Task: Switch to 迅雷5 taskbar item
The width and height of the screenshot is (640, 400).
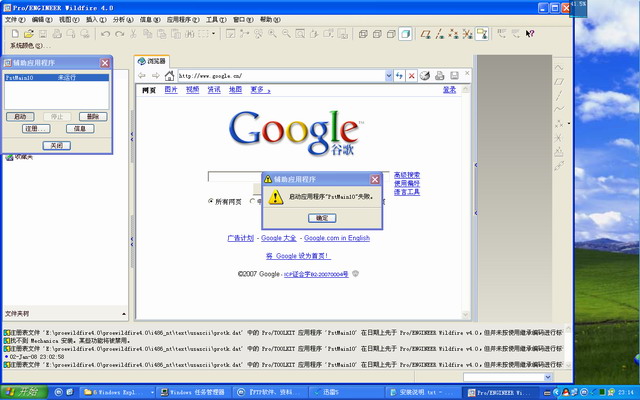Action: tap(345, 392)
